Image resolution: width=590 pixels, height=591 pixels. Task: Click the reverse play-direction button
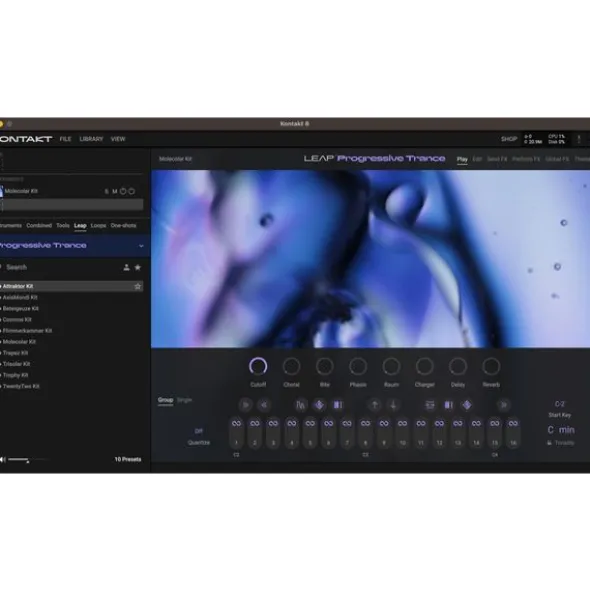[x=264, y=405]
